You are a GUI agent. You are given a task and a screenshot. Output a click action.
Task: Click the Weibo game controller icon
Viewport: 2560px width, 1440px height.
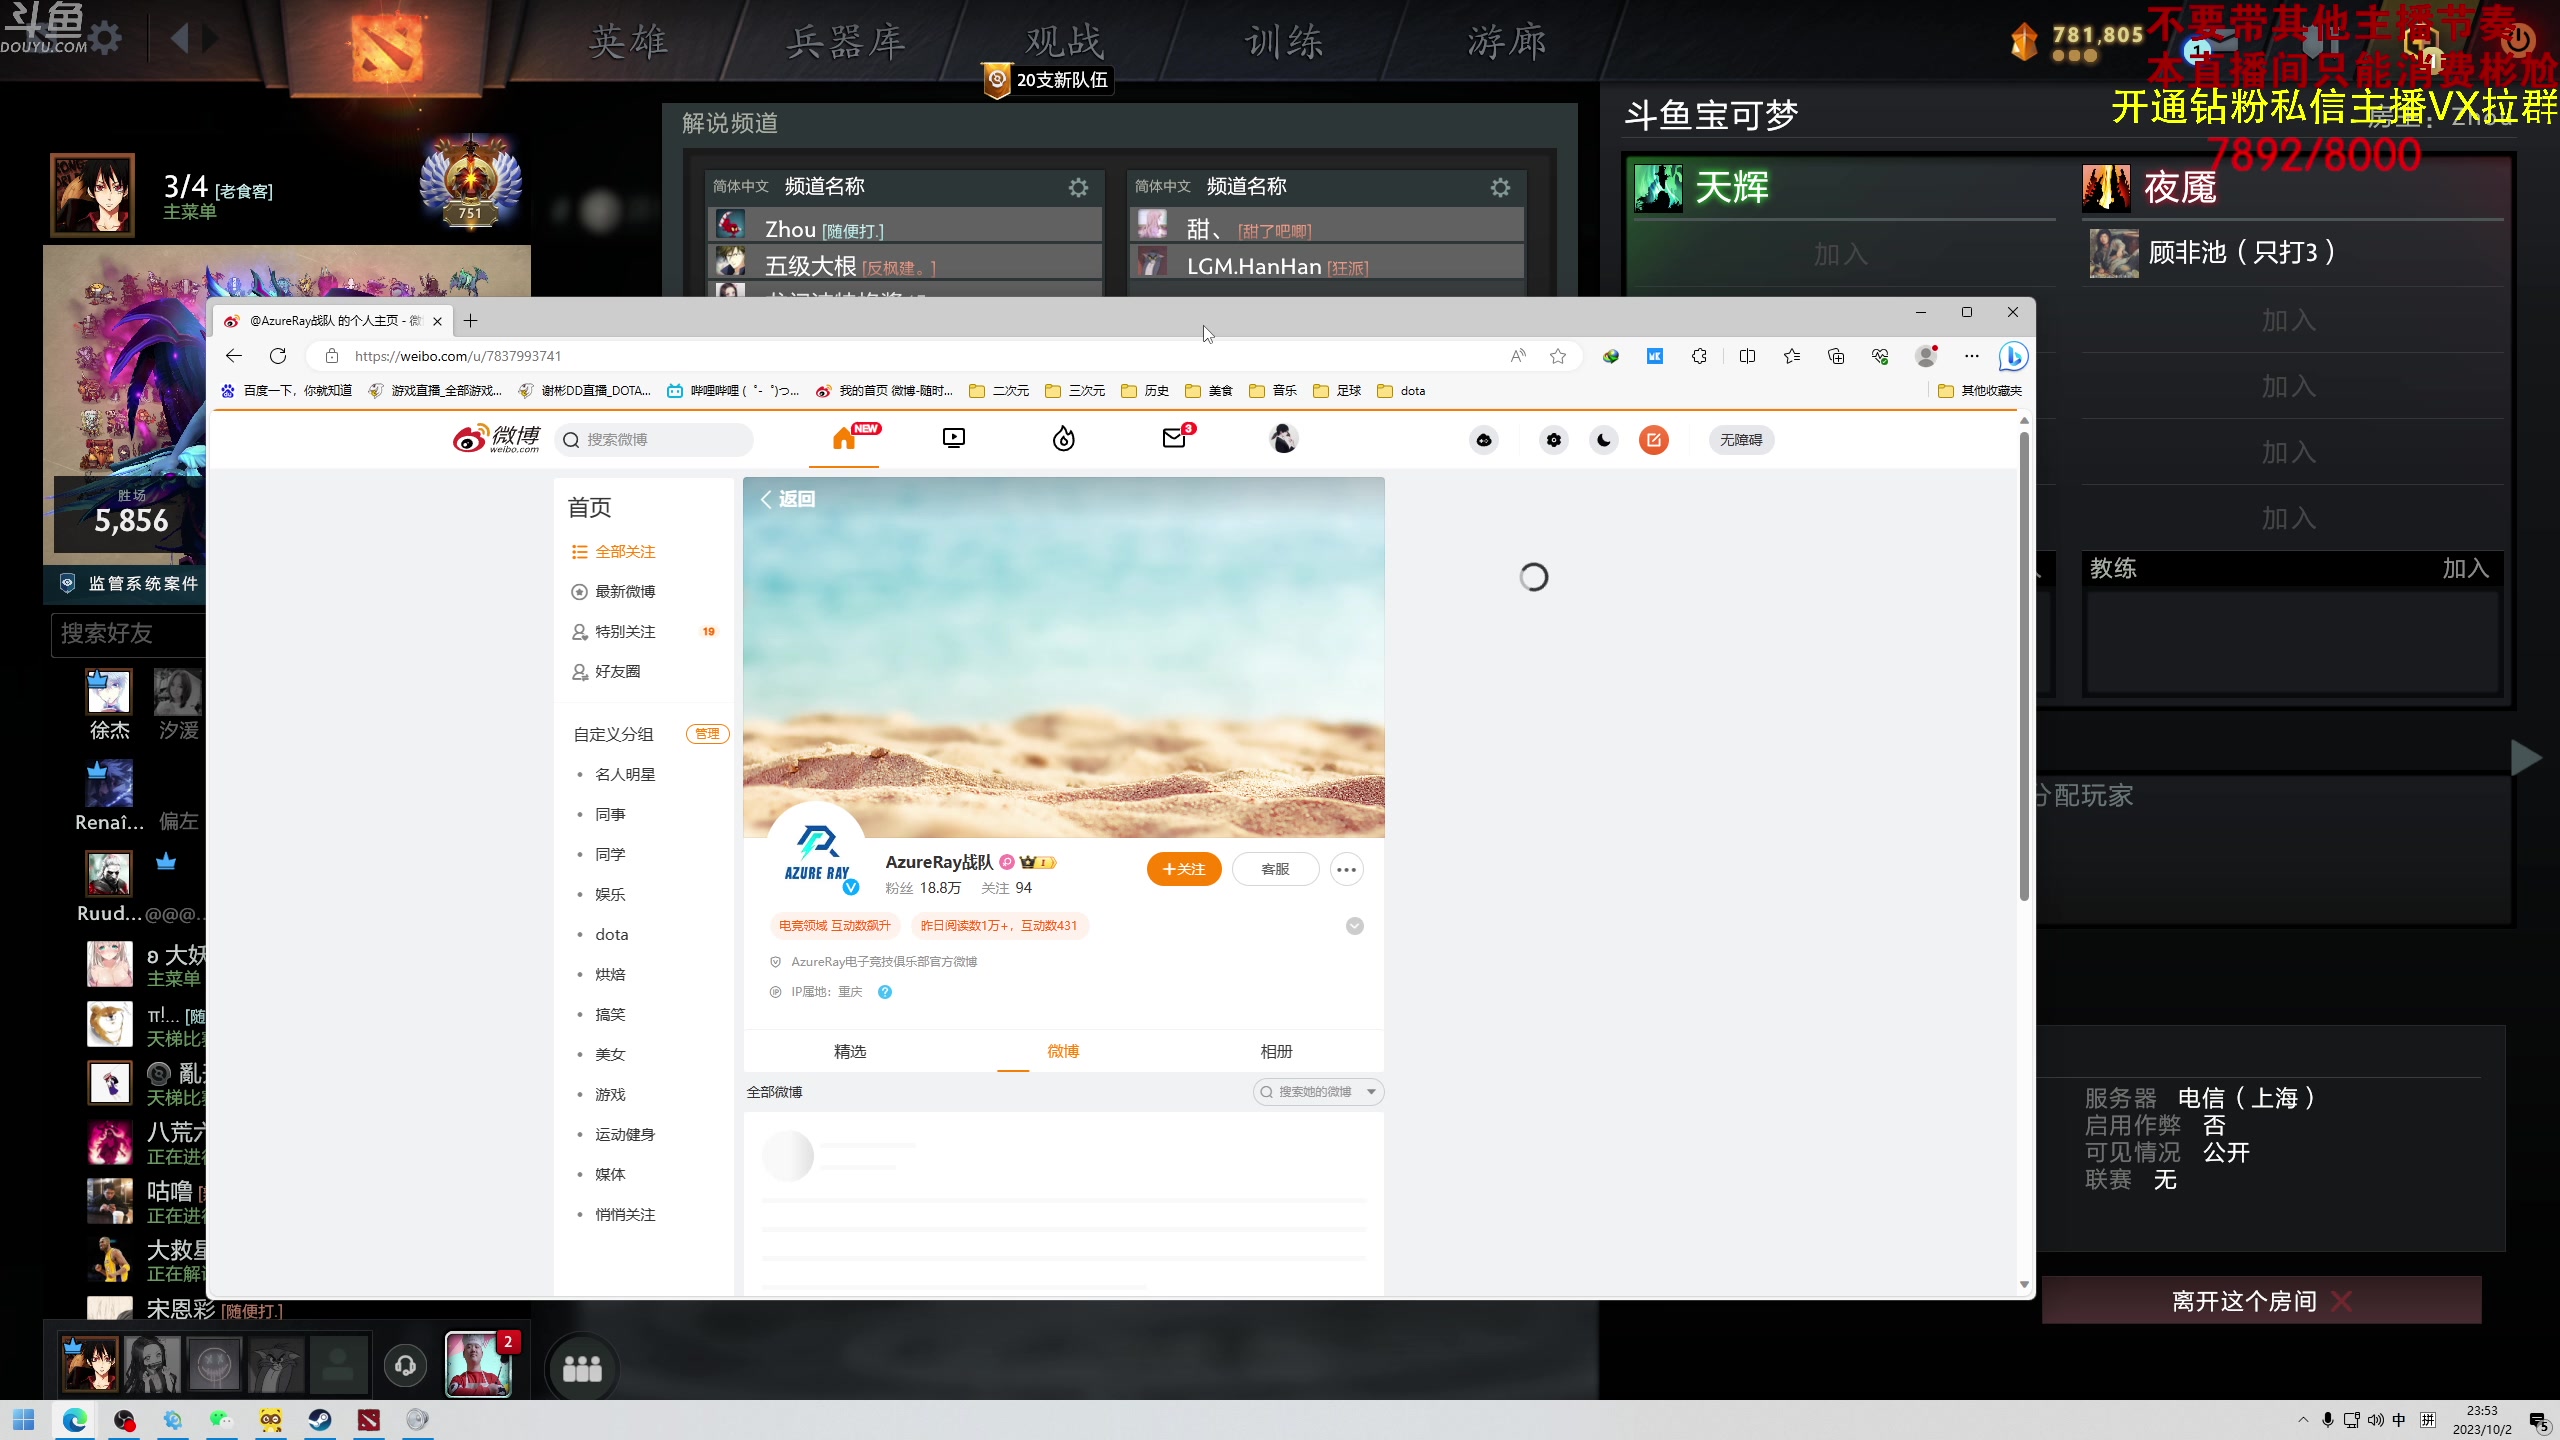[1484, 440]
